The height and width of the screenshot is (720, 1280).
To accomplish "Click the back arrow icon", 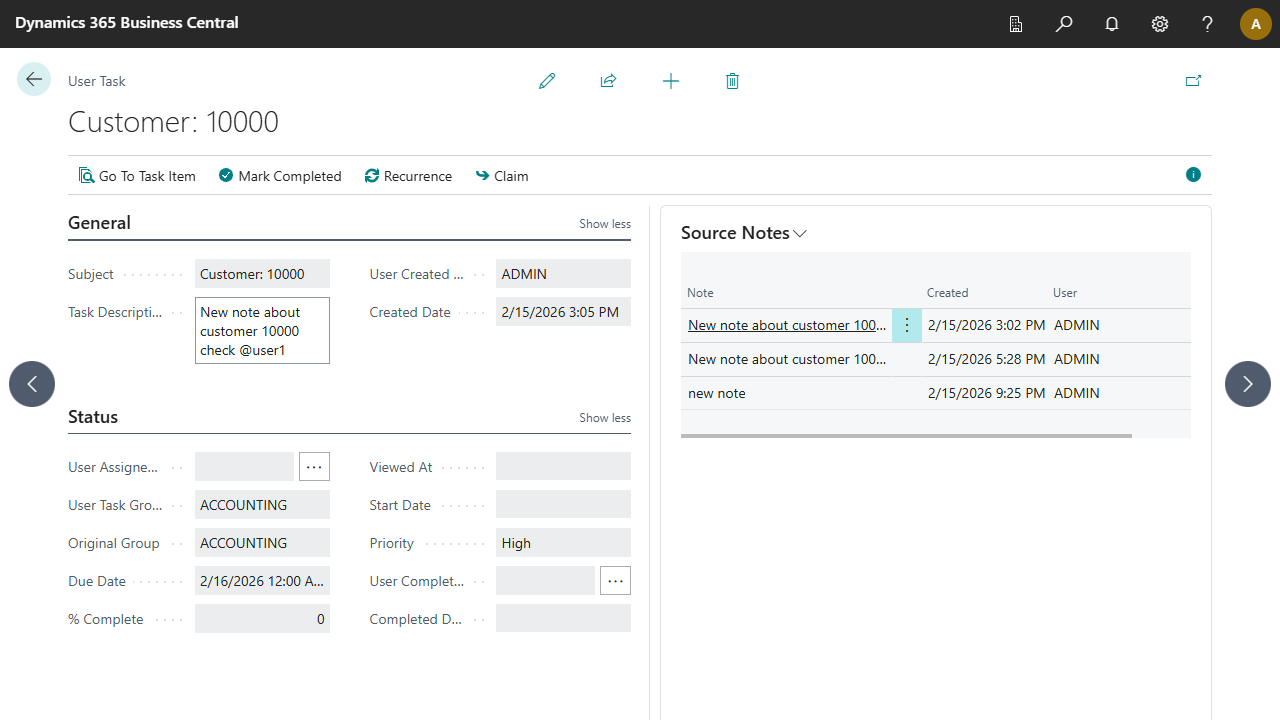I will (x=34, y=80).
